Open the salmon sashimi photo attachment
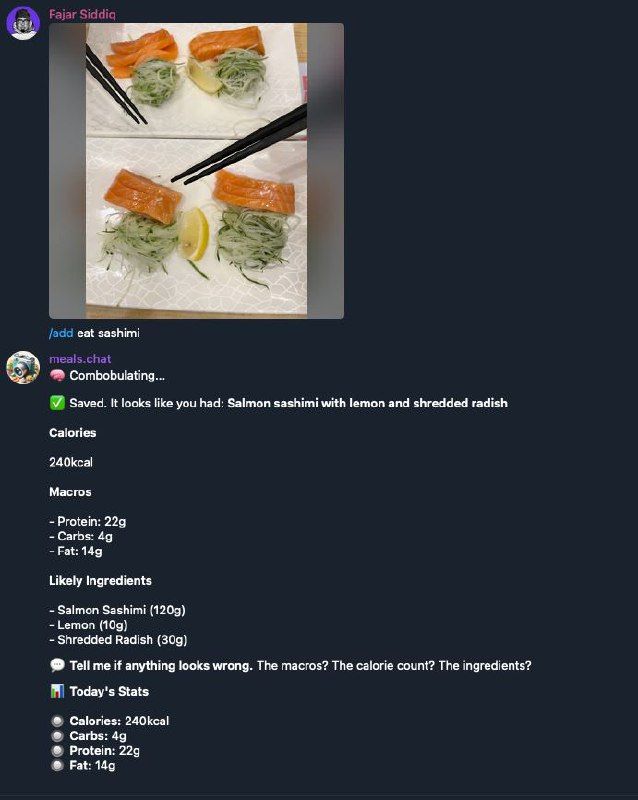 click(x=197, y=171)
